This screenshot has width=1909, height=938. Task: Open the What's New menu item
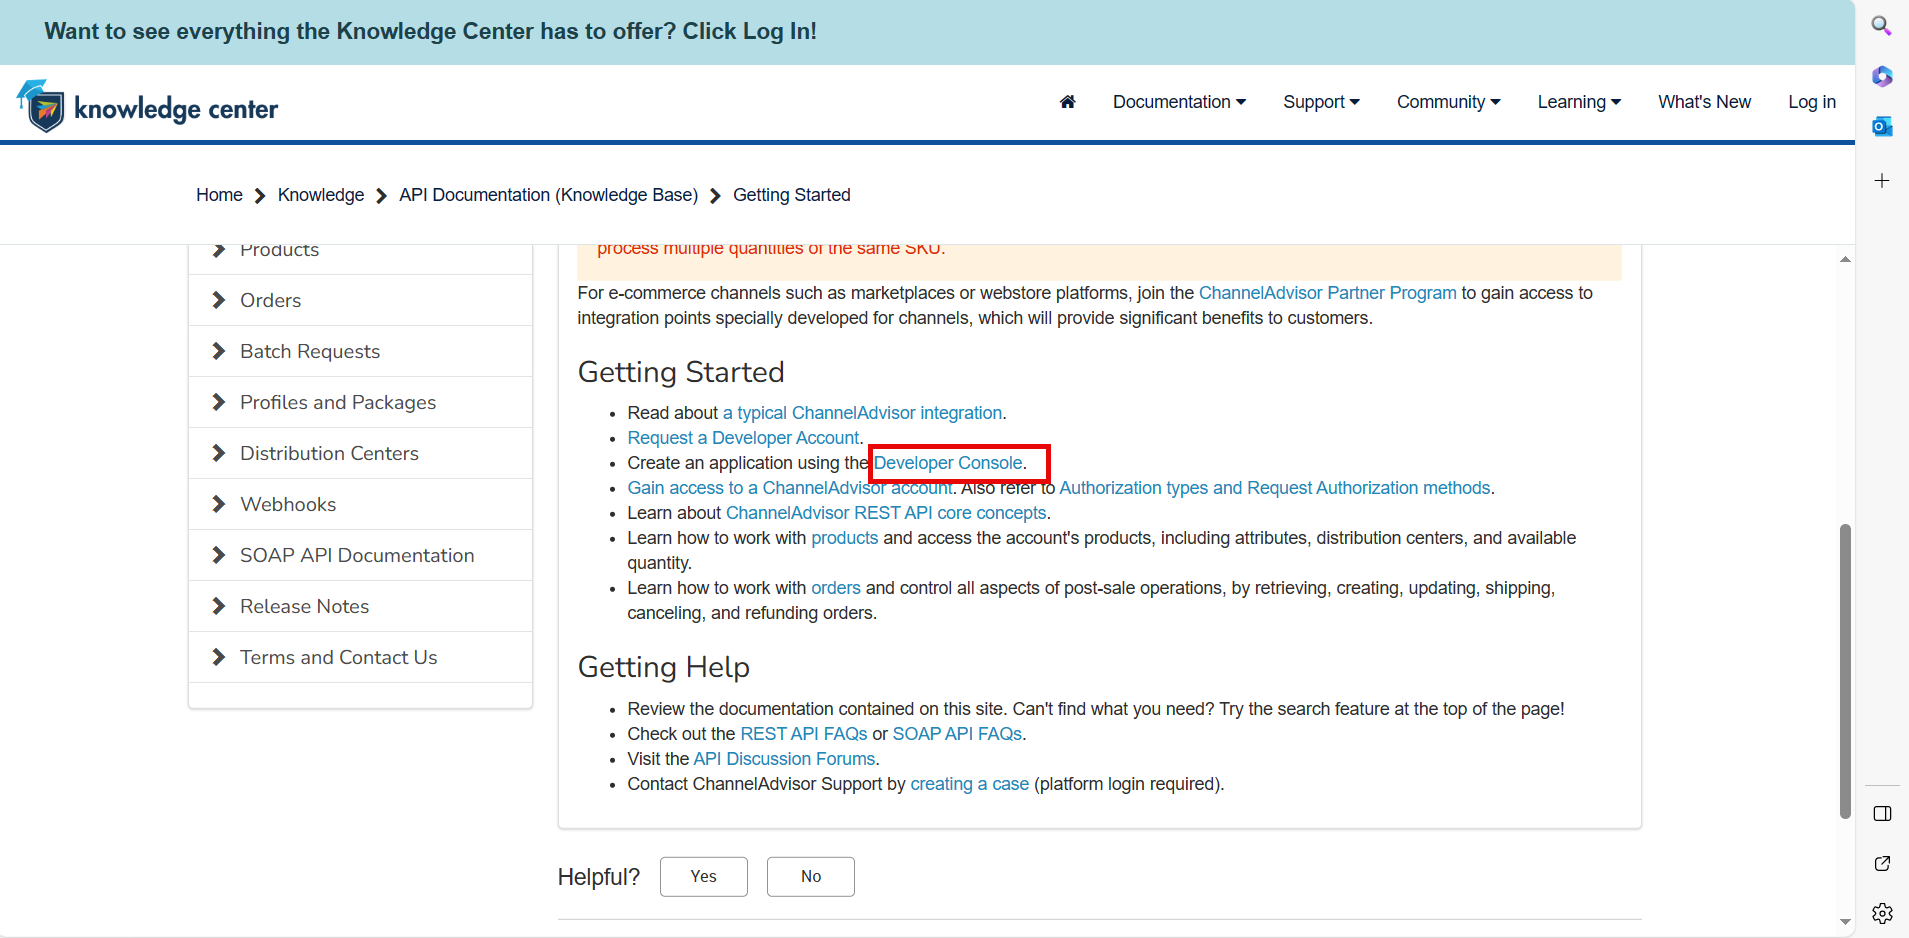1704,102
